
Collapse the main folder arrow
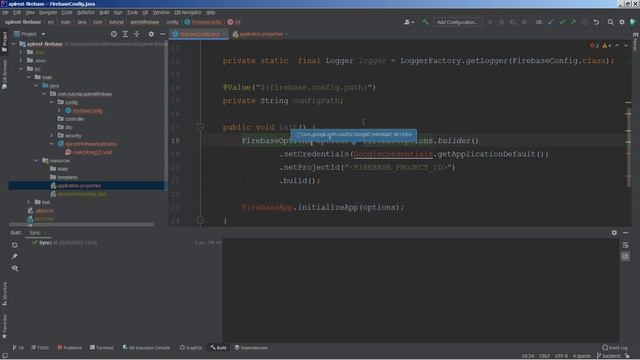(29, 77)
